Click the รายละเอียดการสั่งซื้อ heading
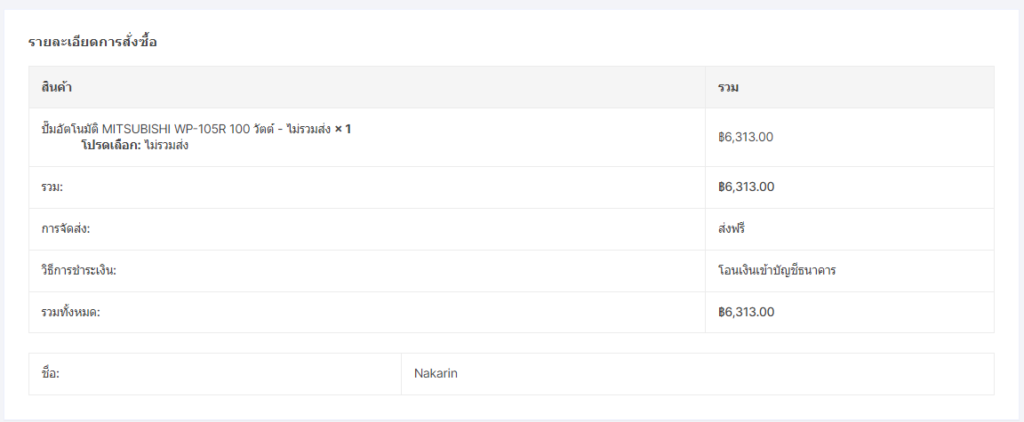 pos(93,42)
